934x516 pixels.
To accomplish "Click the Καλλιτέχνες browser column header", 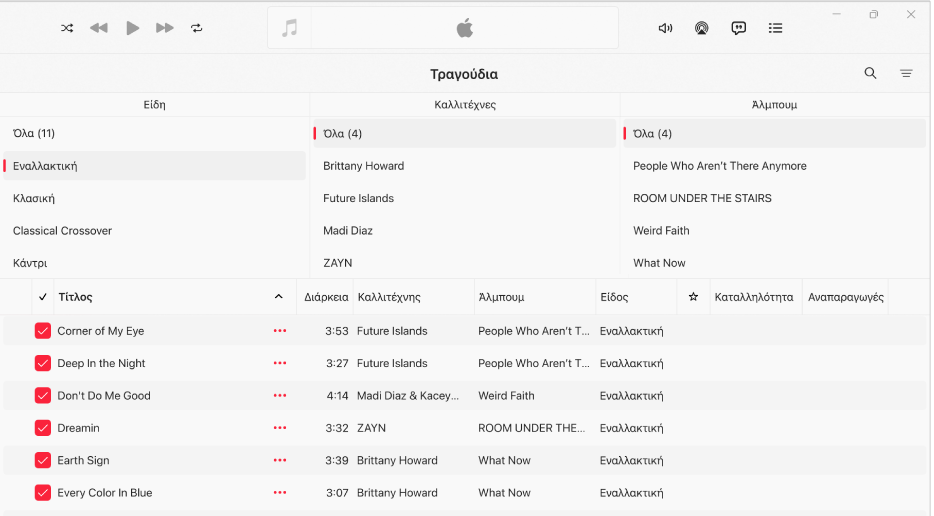I will 465,105.
